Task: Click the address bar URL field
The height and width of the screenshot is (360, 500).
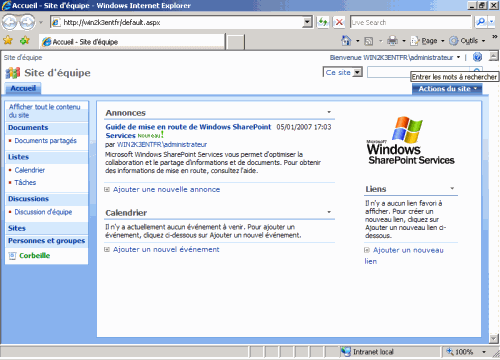Action: pos(177,22)
